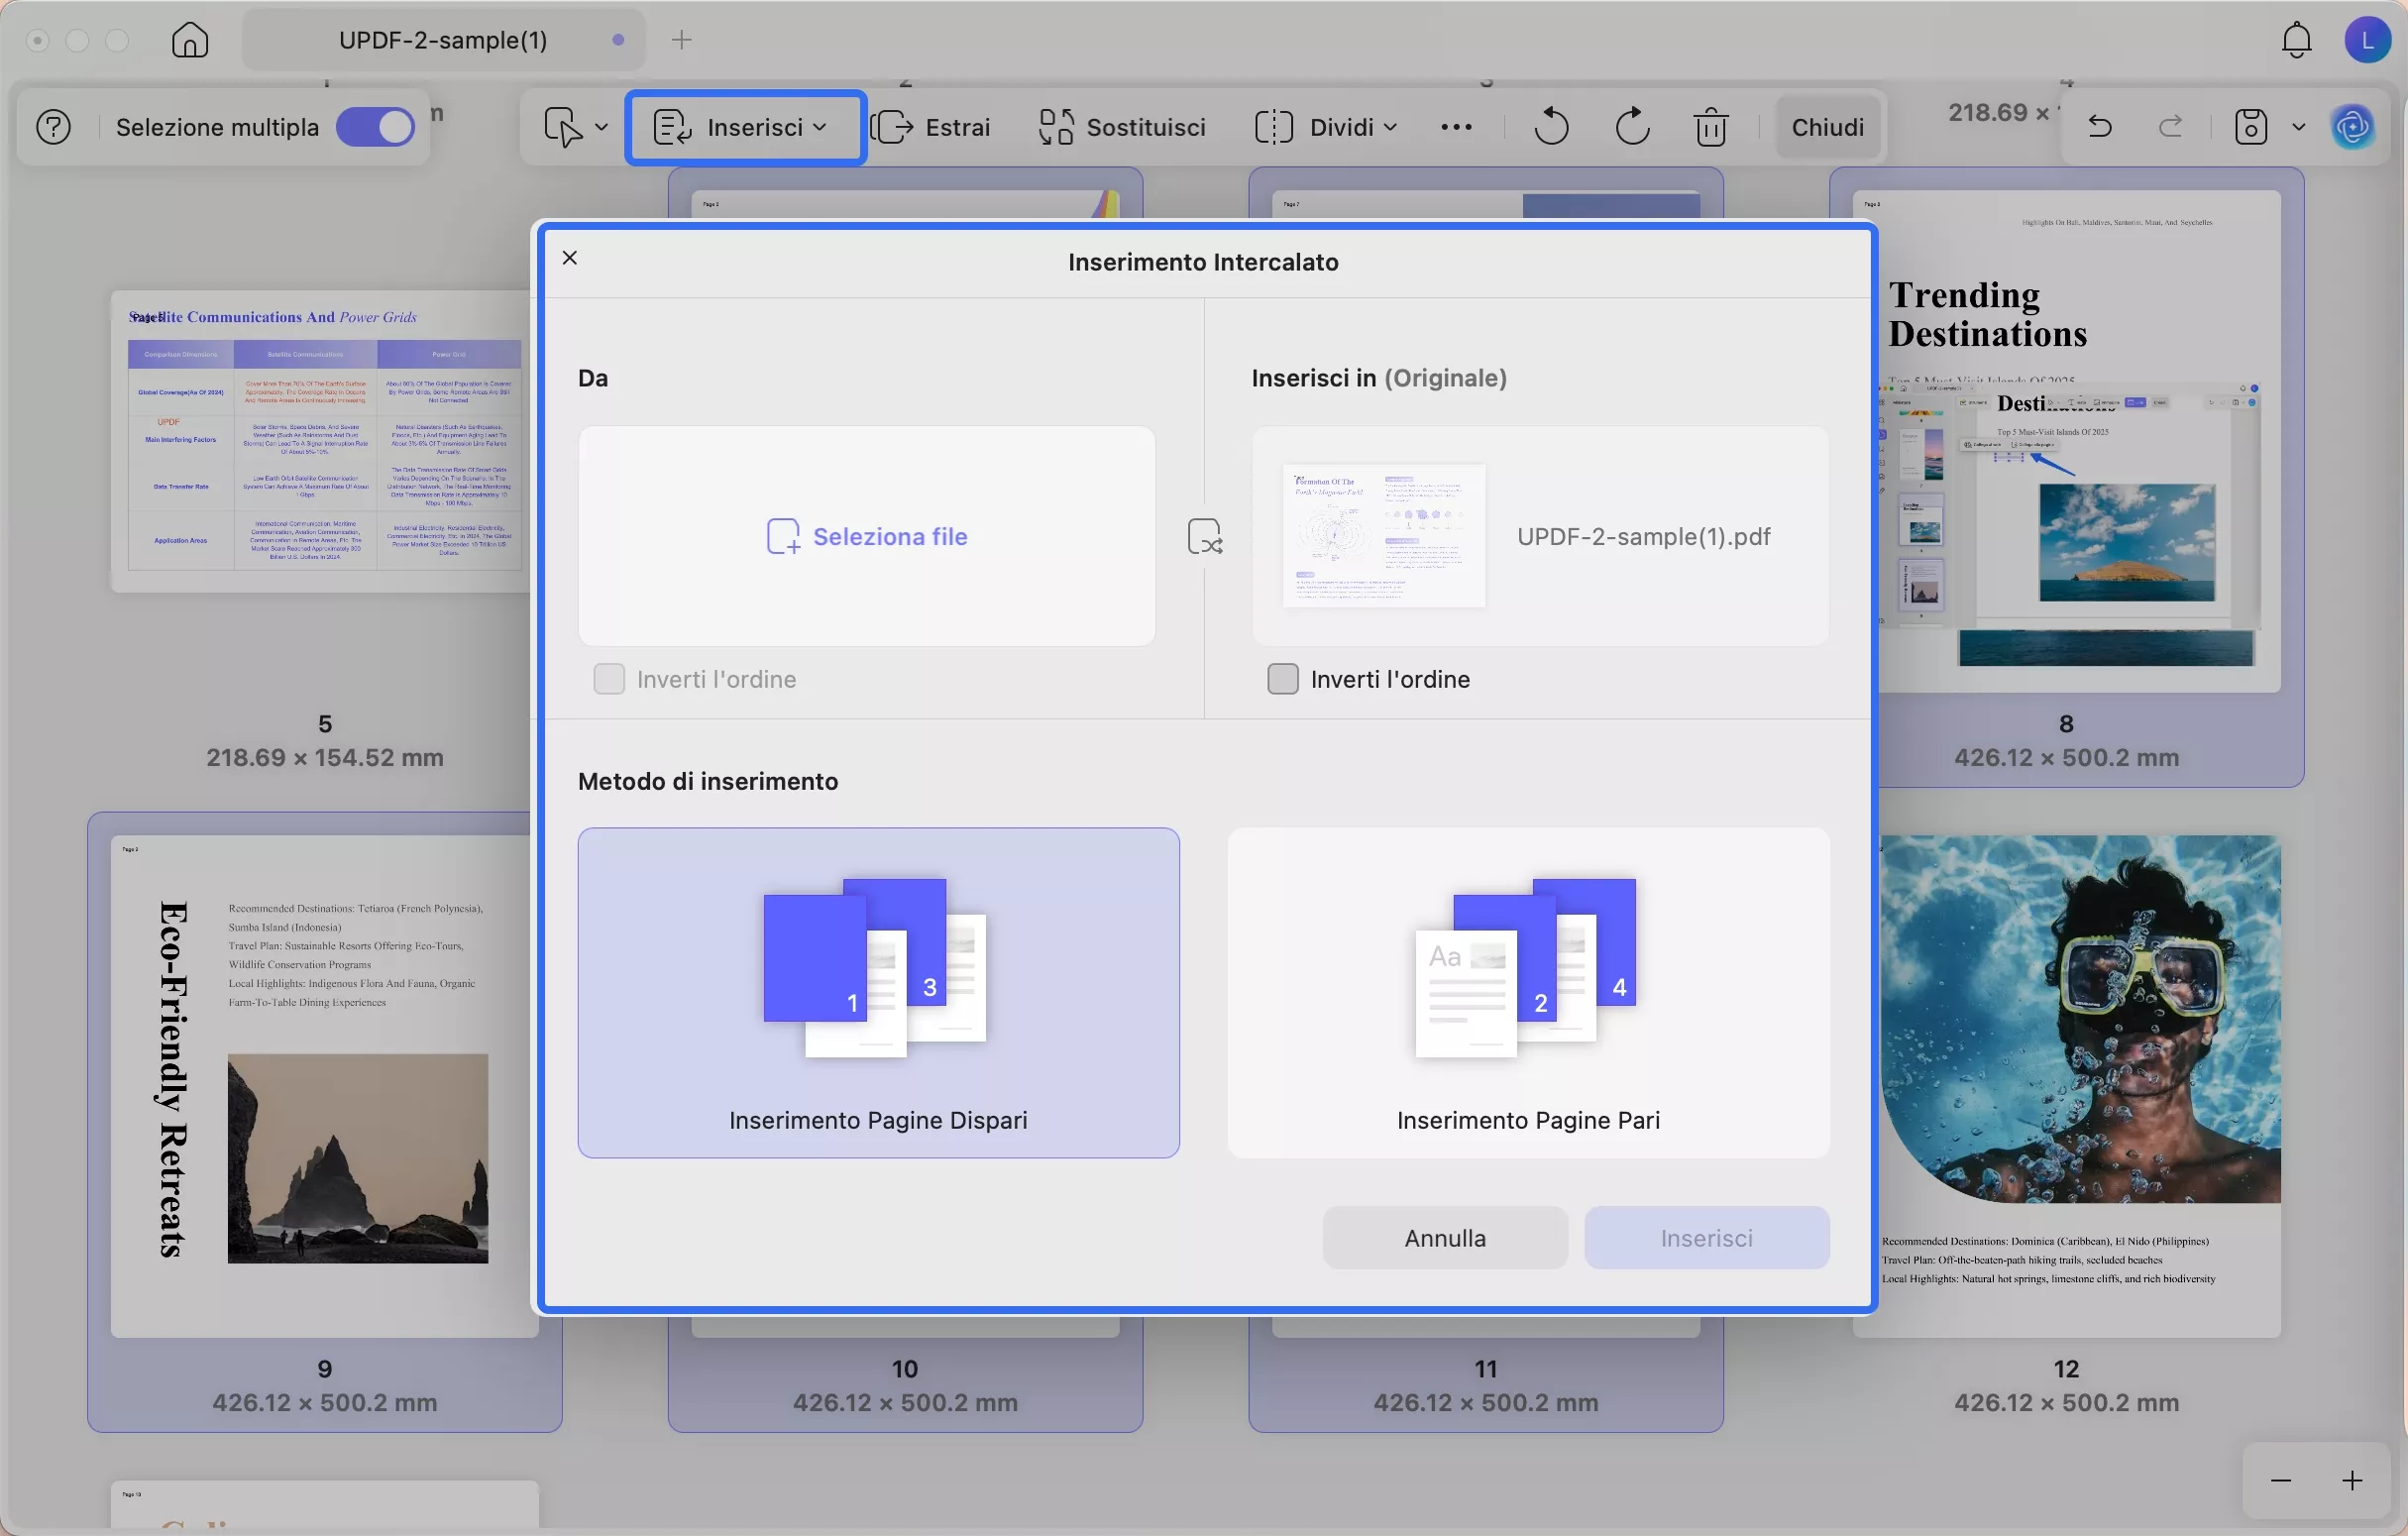Select the Inserimento Pagine Pari method
This screenshot has height=1536, width=2408.
click(x=1528, y=992)
